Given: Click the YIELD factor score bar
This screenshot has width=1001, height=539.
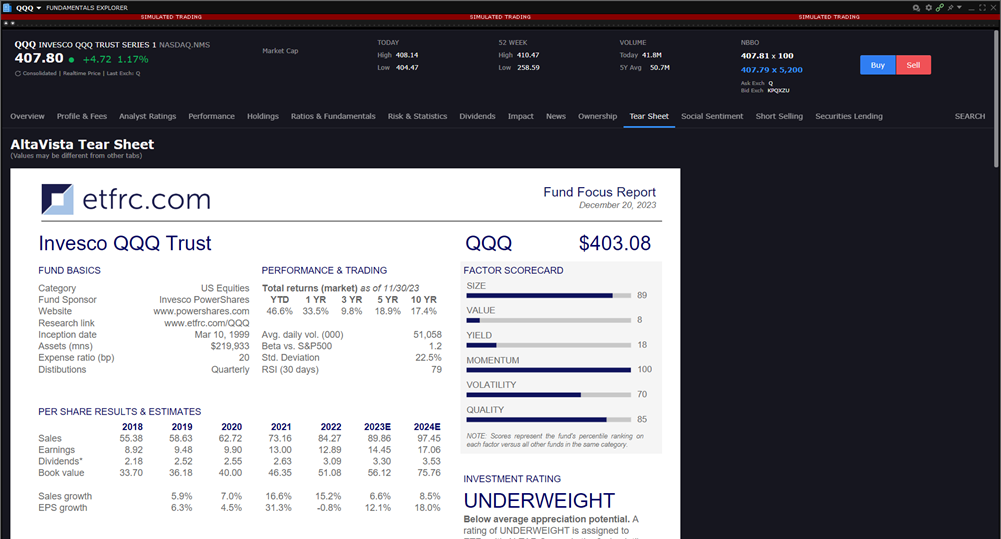Looking at the screenshot, I should (548, 345).
